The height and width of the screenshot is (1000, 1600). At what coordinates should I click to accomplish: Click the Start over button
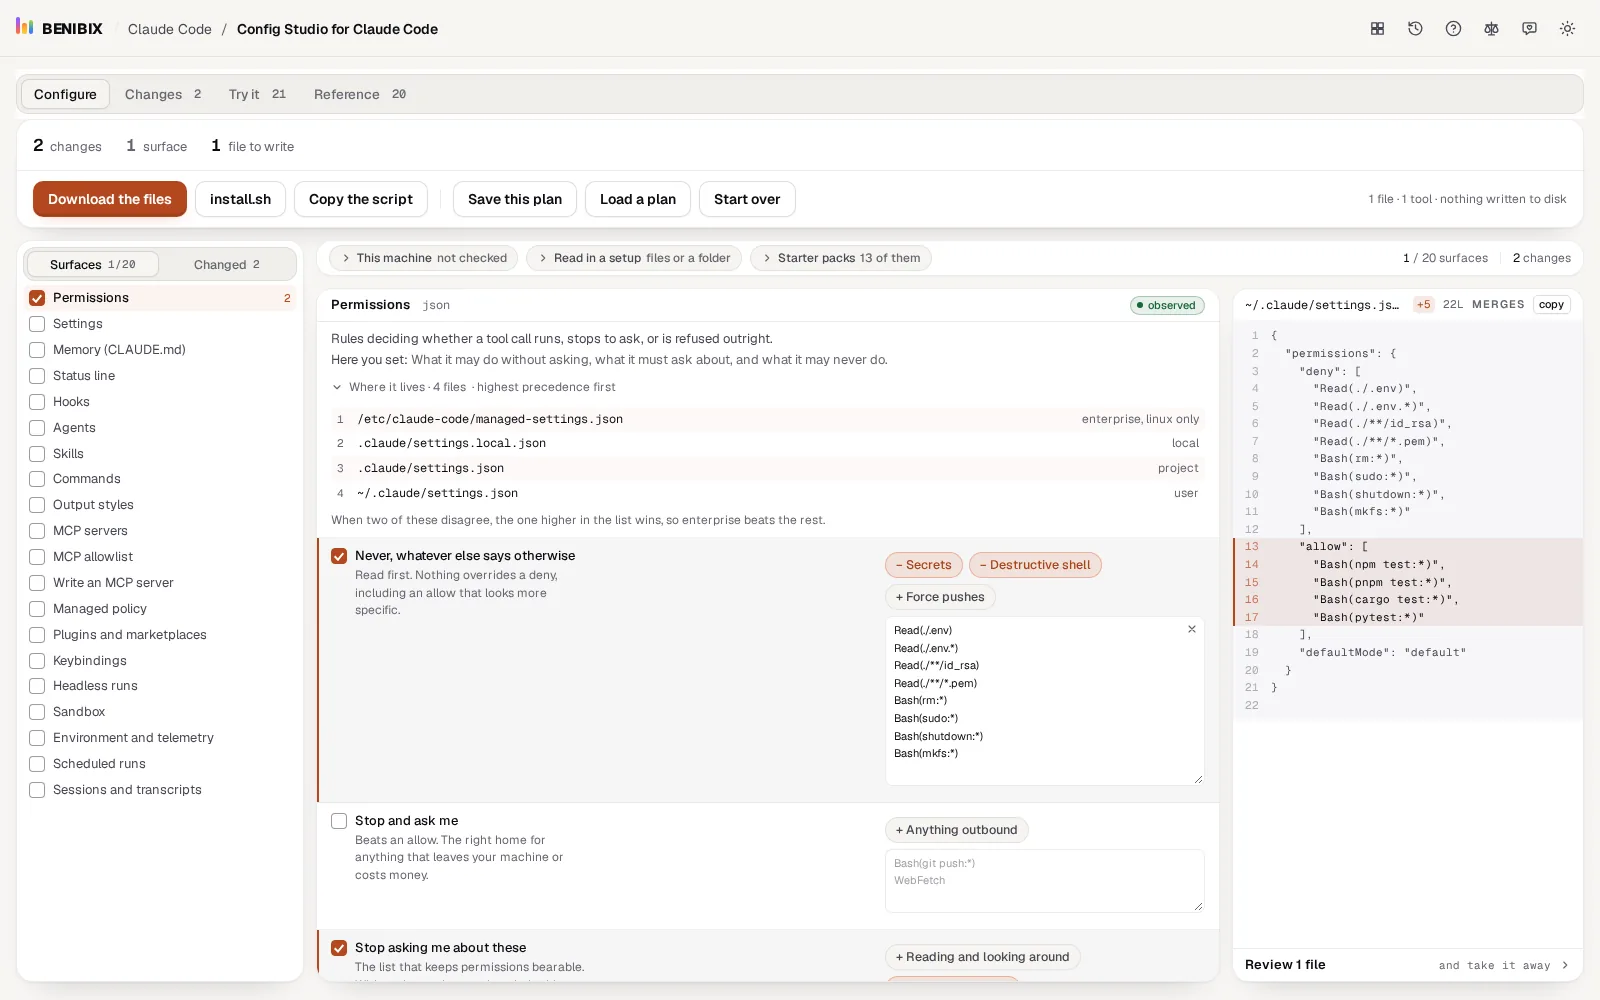(x=747, y=199)
